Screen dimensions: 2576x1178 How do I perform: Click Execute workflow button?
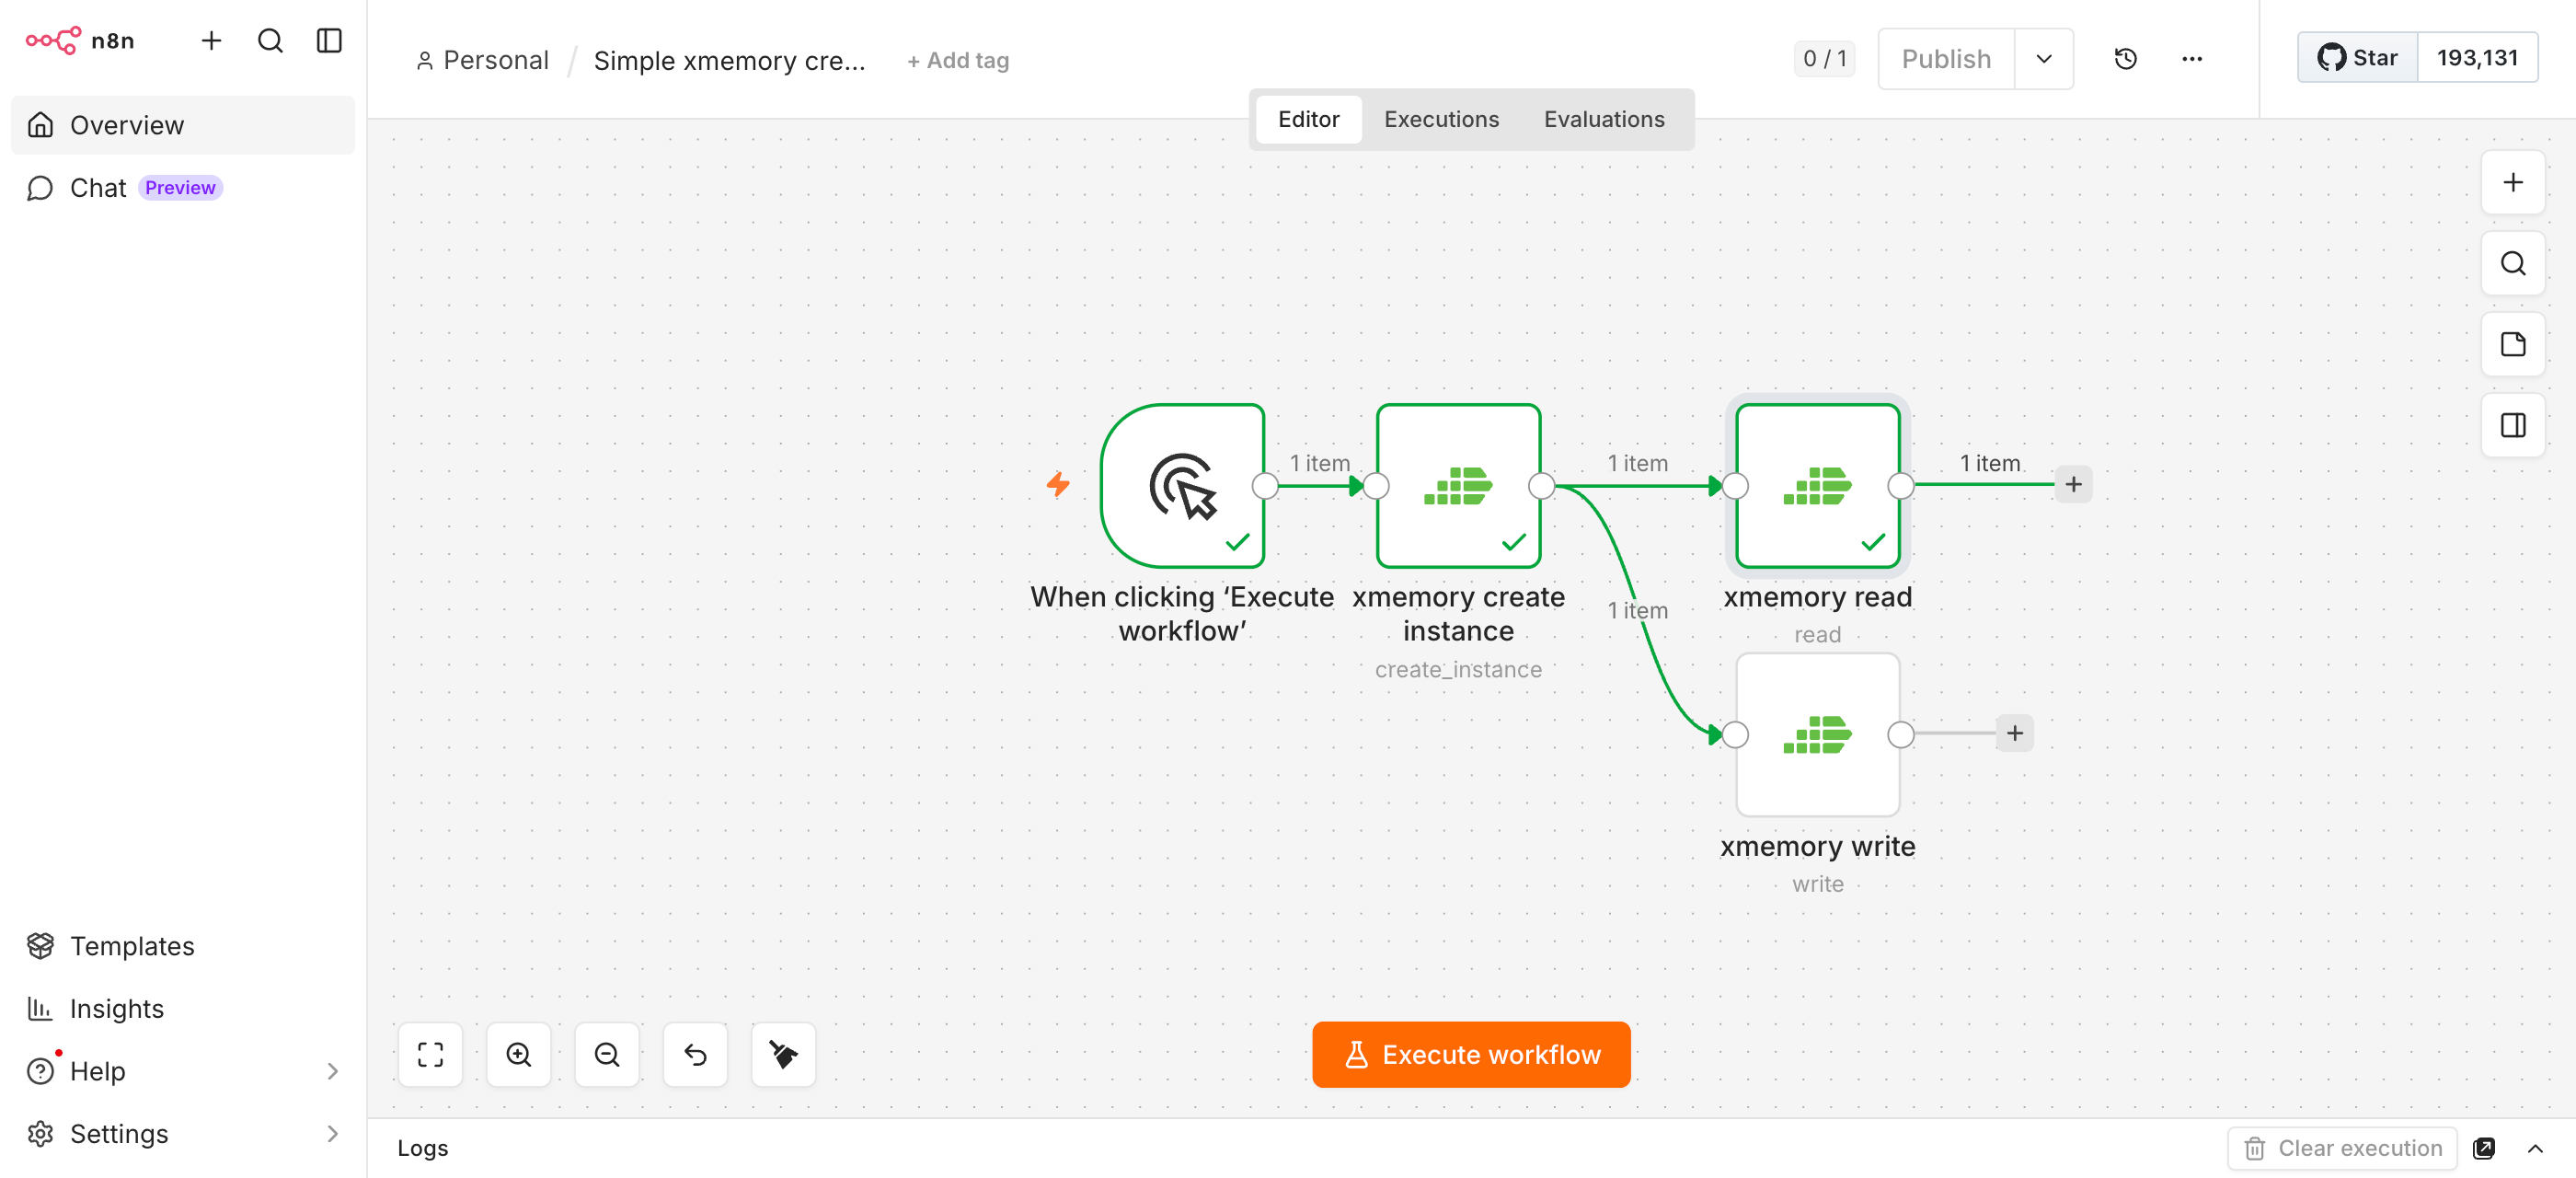[1471, 1054]
